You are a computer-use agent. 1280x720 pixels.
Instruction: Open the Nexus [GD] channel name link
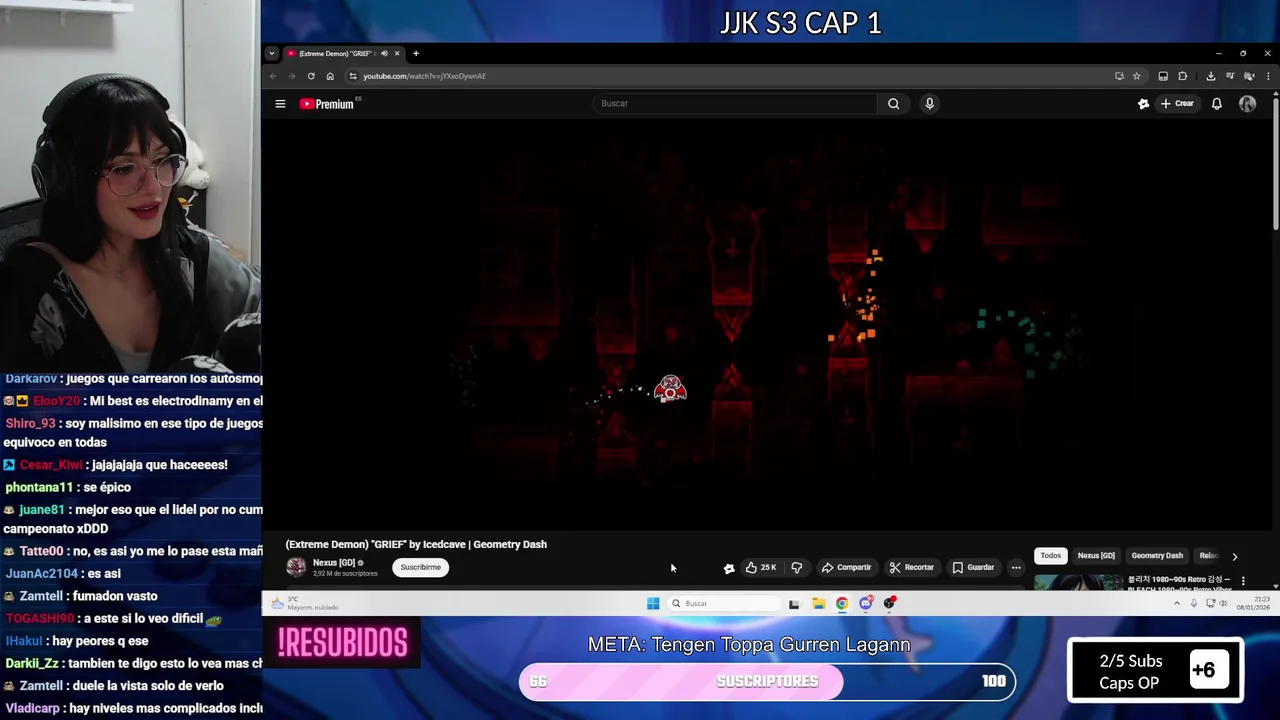[334, 563]
